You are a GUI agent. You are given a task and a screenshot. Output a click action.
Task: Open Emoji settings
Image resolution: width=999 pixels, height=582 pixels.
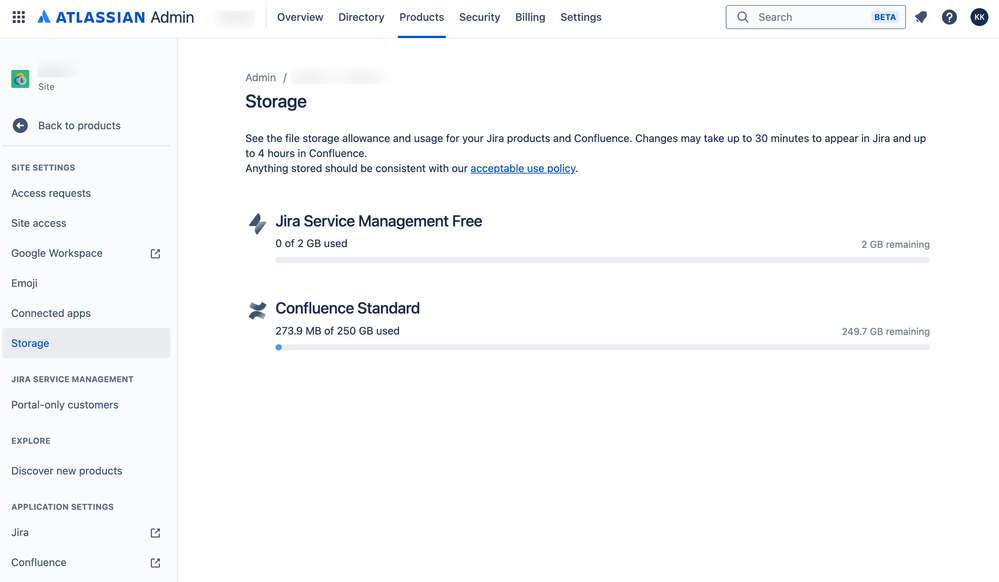click(86, 283)
